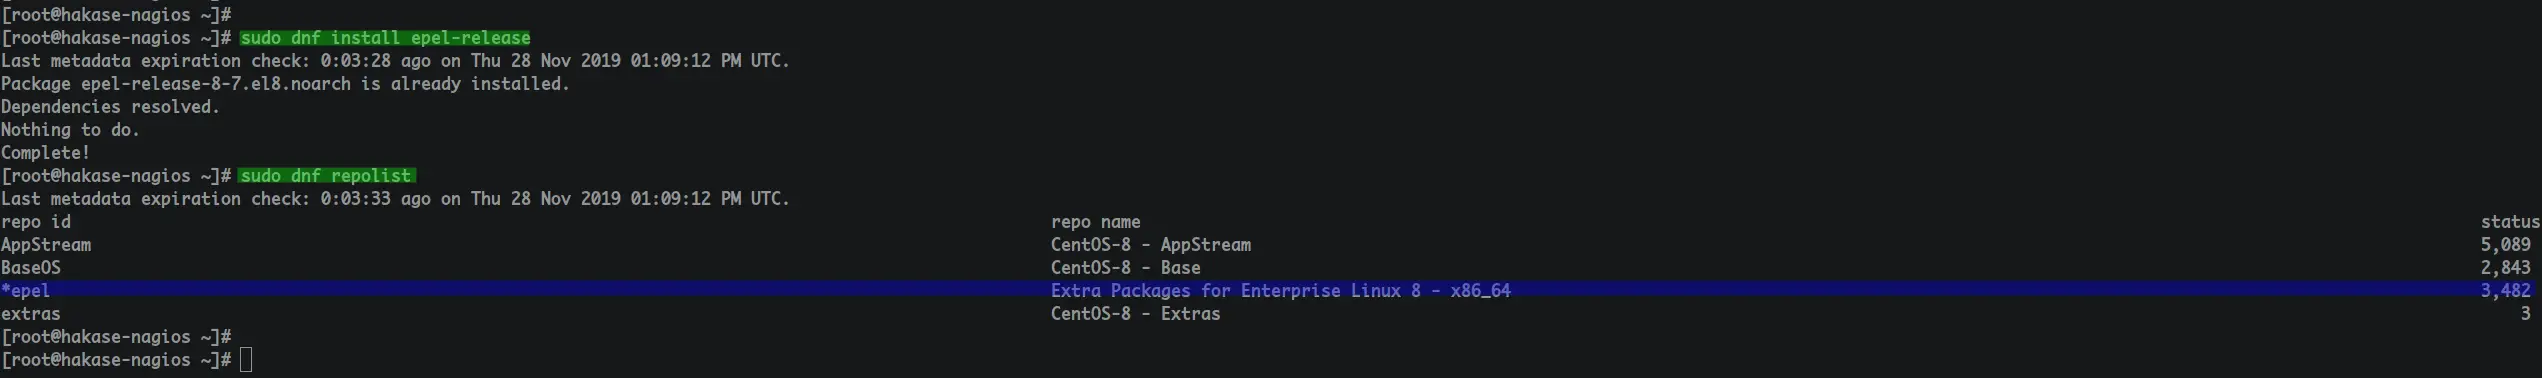Click the AppStream repo id
Screen dimensions: 2542x378
pyautogui.click(x=46, y=245)
